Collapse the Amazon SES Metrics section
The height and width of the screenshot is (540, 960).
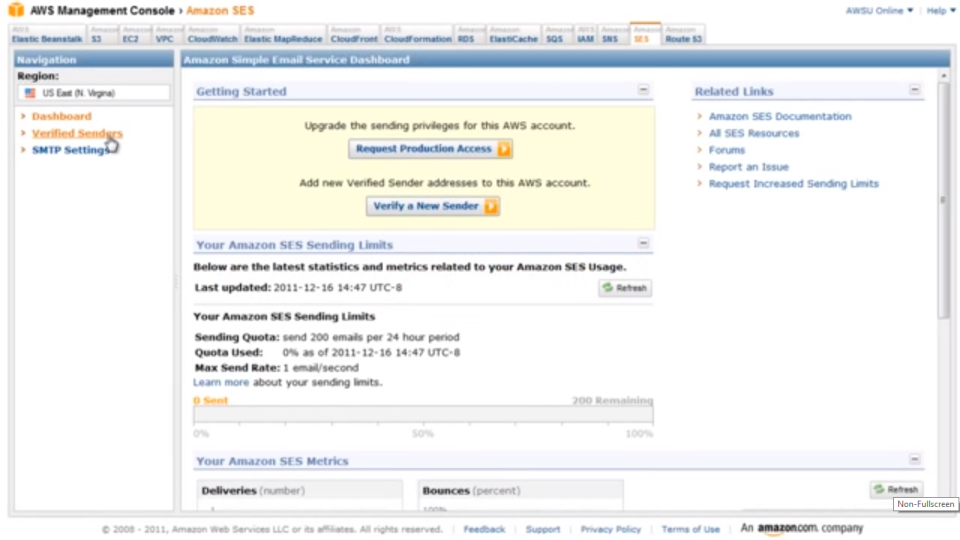coord(915,459)
